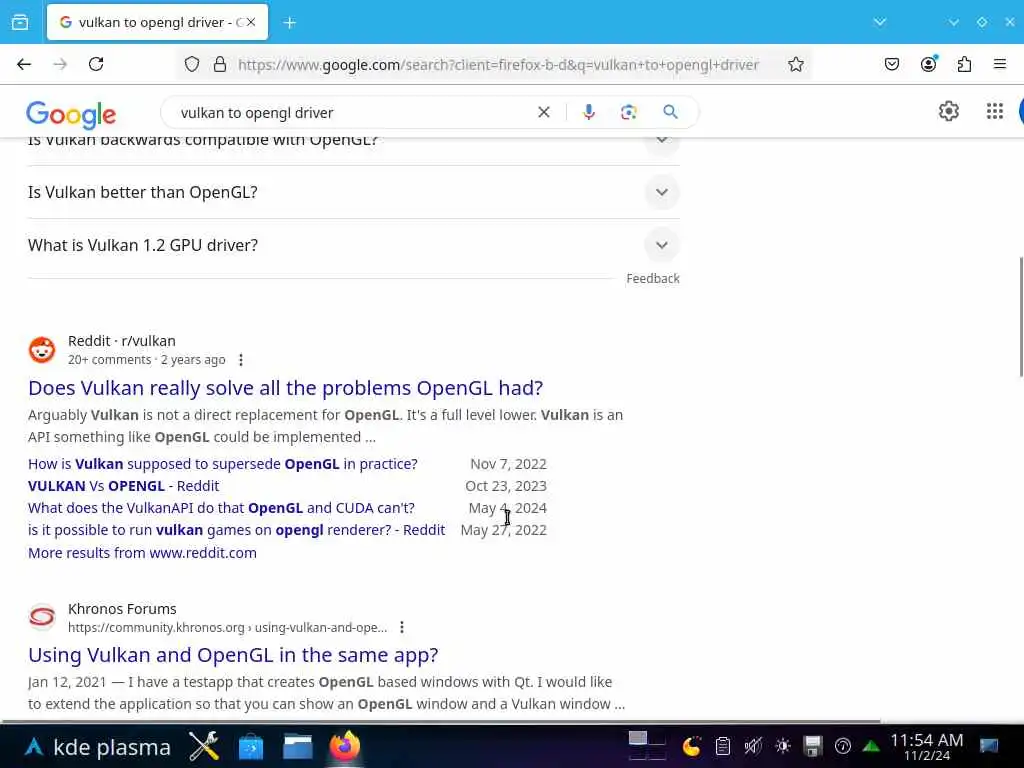Open a new browser tab
Screen dimensions: 1024x768
click(290, 23)
